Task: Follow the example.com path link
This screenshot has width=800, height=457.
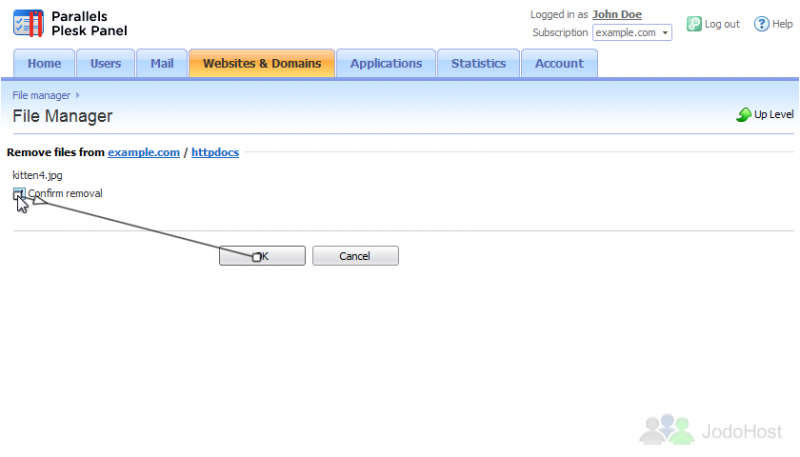Action: (144, 152)
